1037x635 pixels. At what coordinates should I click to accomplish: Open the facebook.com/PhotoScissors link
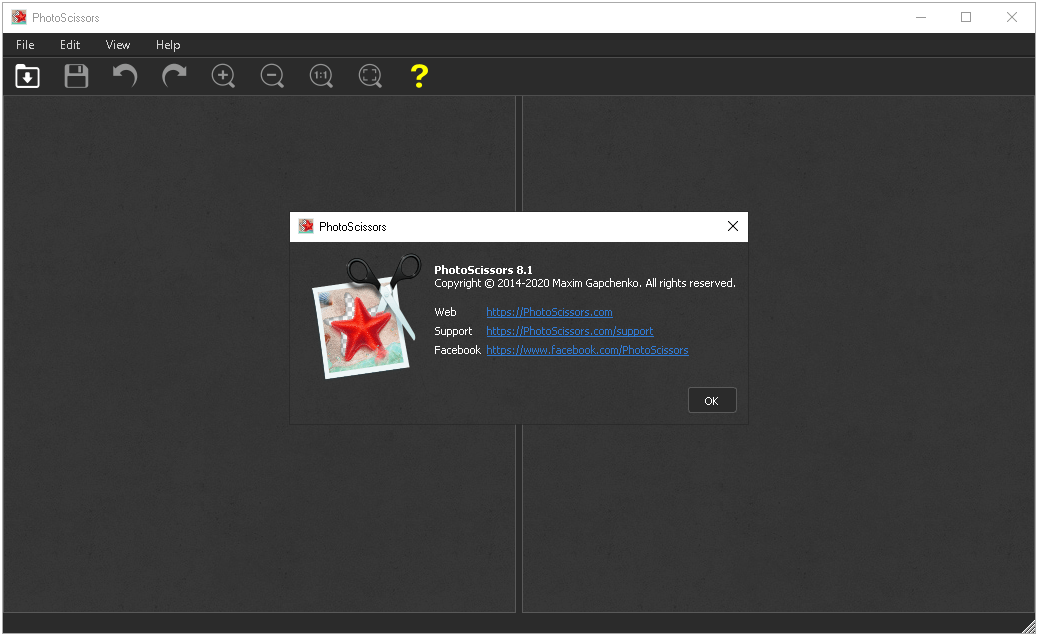587,351
